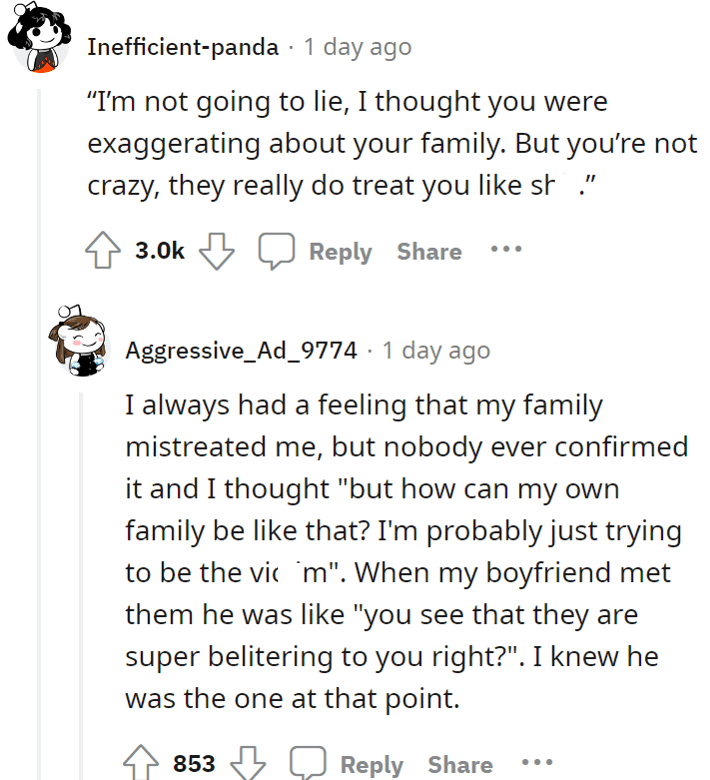Collapse the Aggressive_Ad_9774 reply thread line
710x780 pixels.
pos(81,586)
